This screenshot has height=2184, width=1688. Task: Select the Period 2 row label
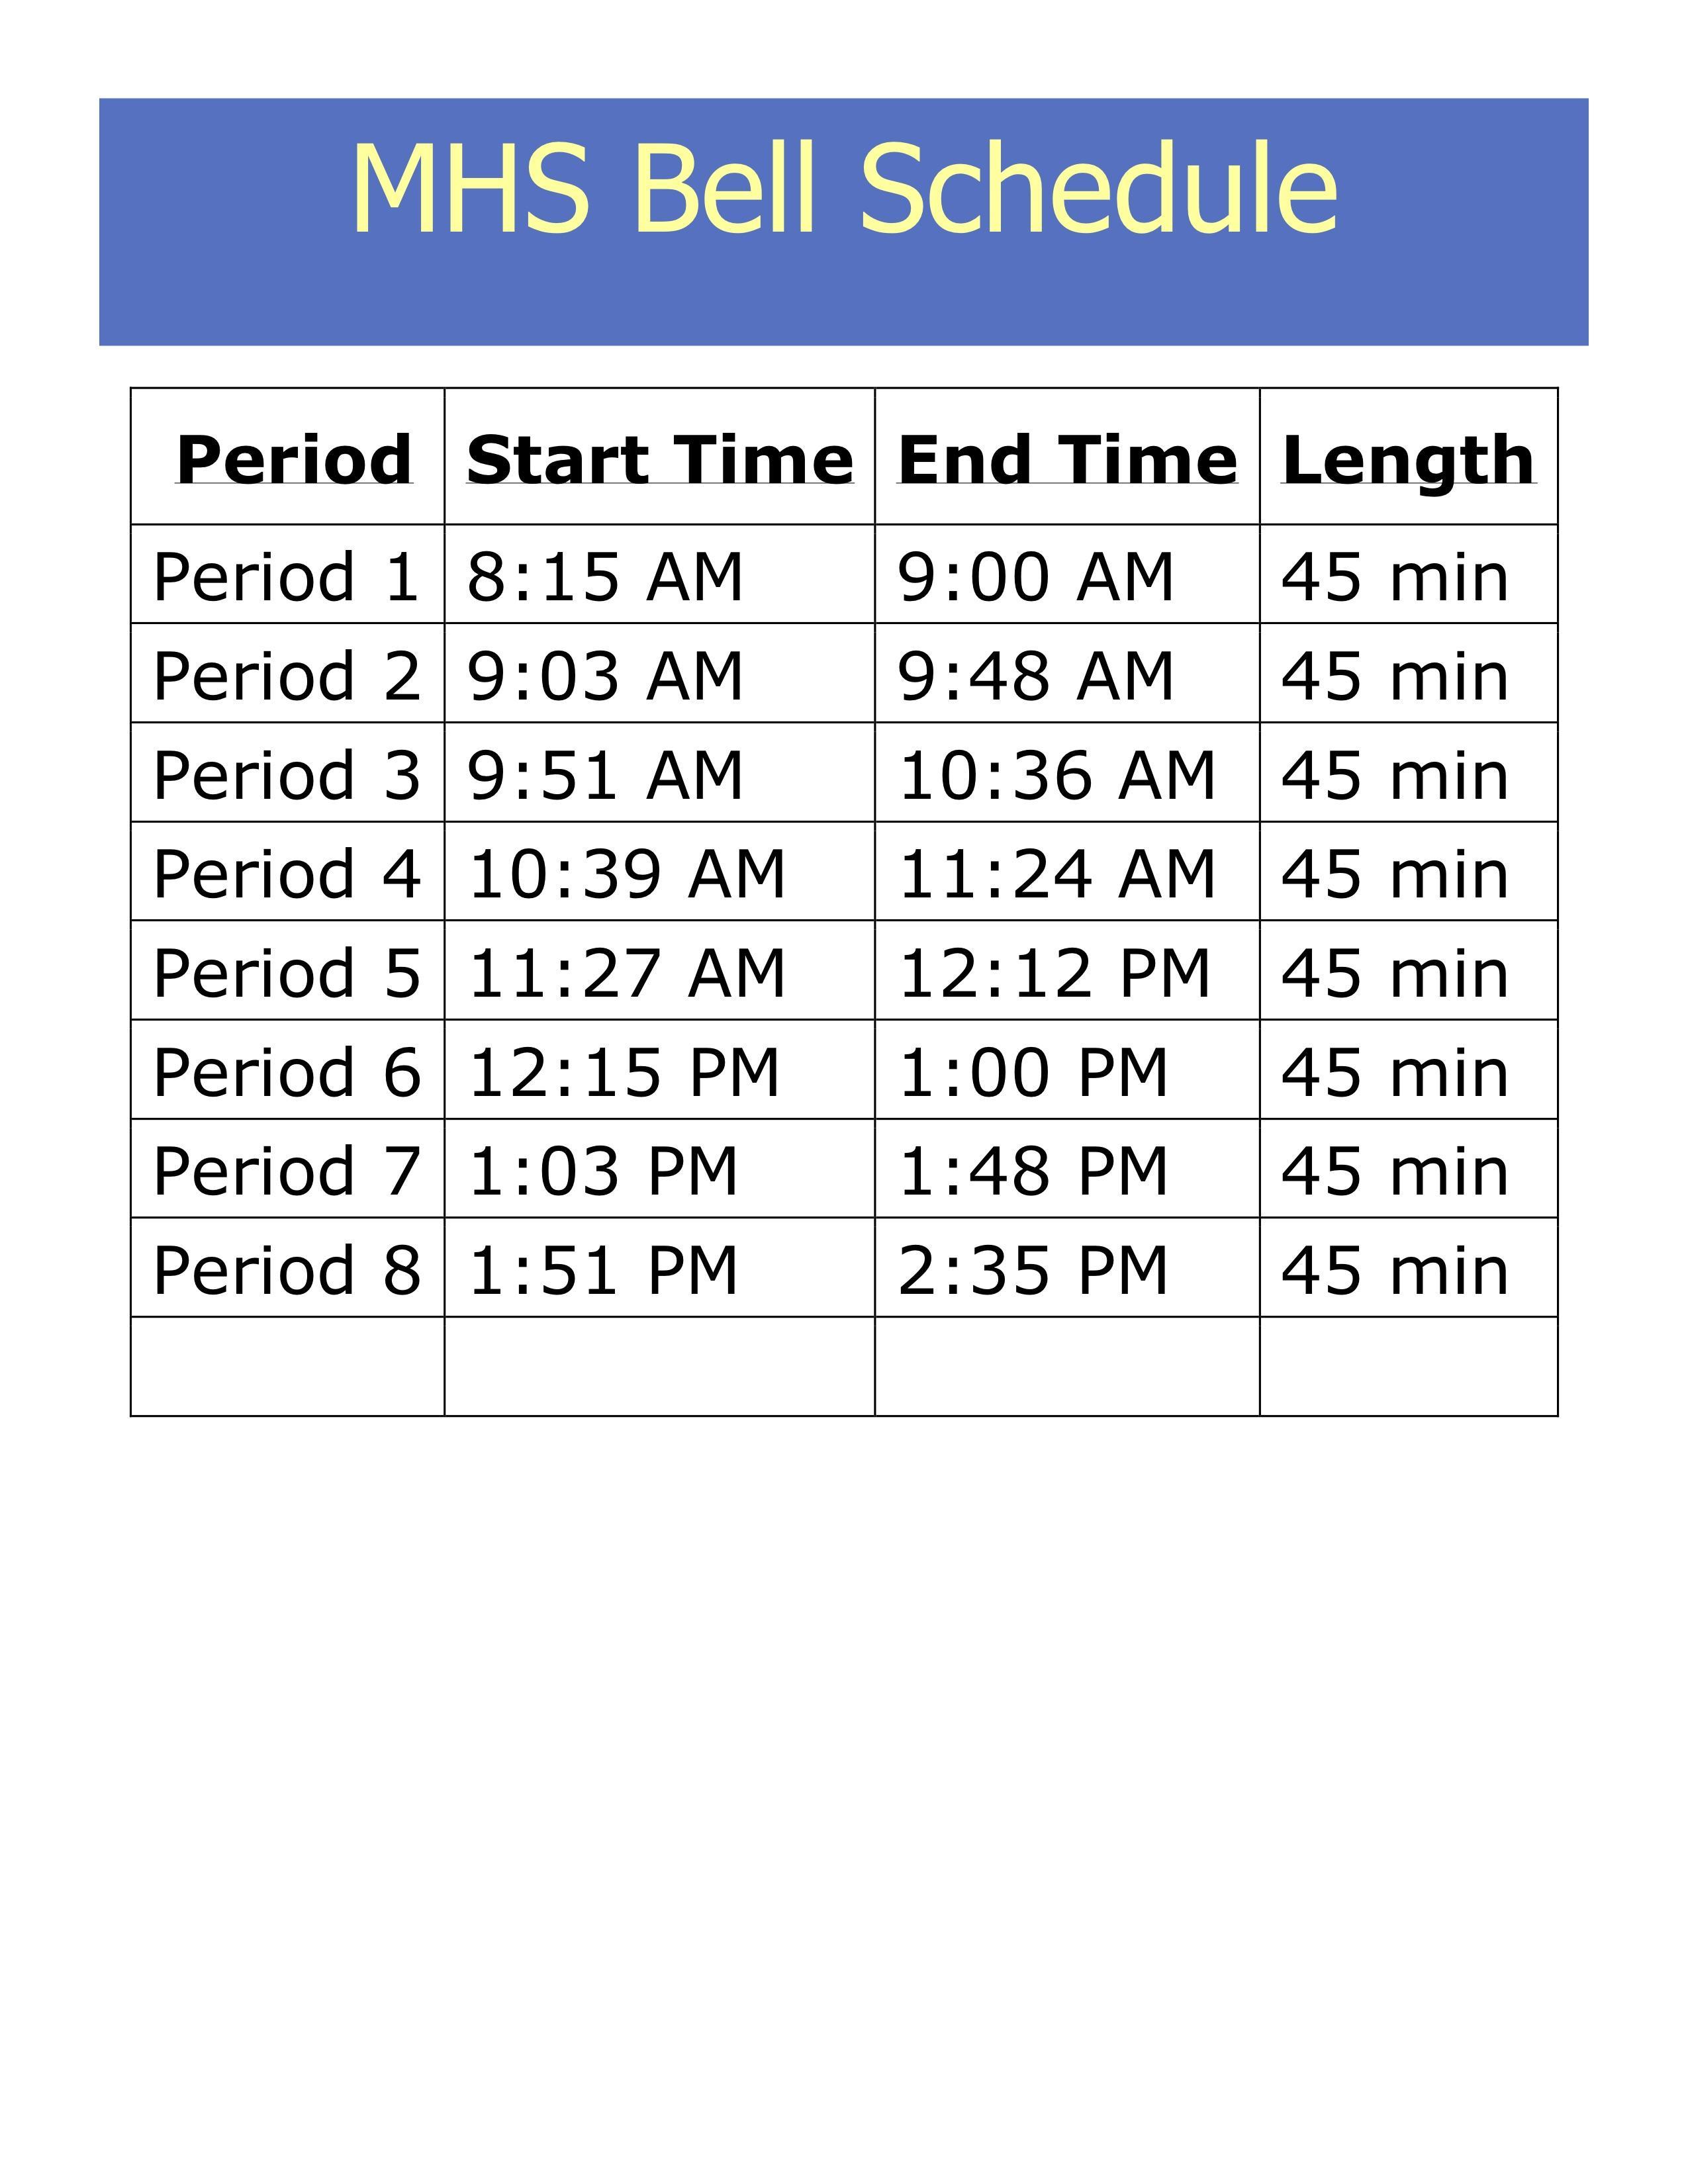coord(286,676)
